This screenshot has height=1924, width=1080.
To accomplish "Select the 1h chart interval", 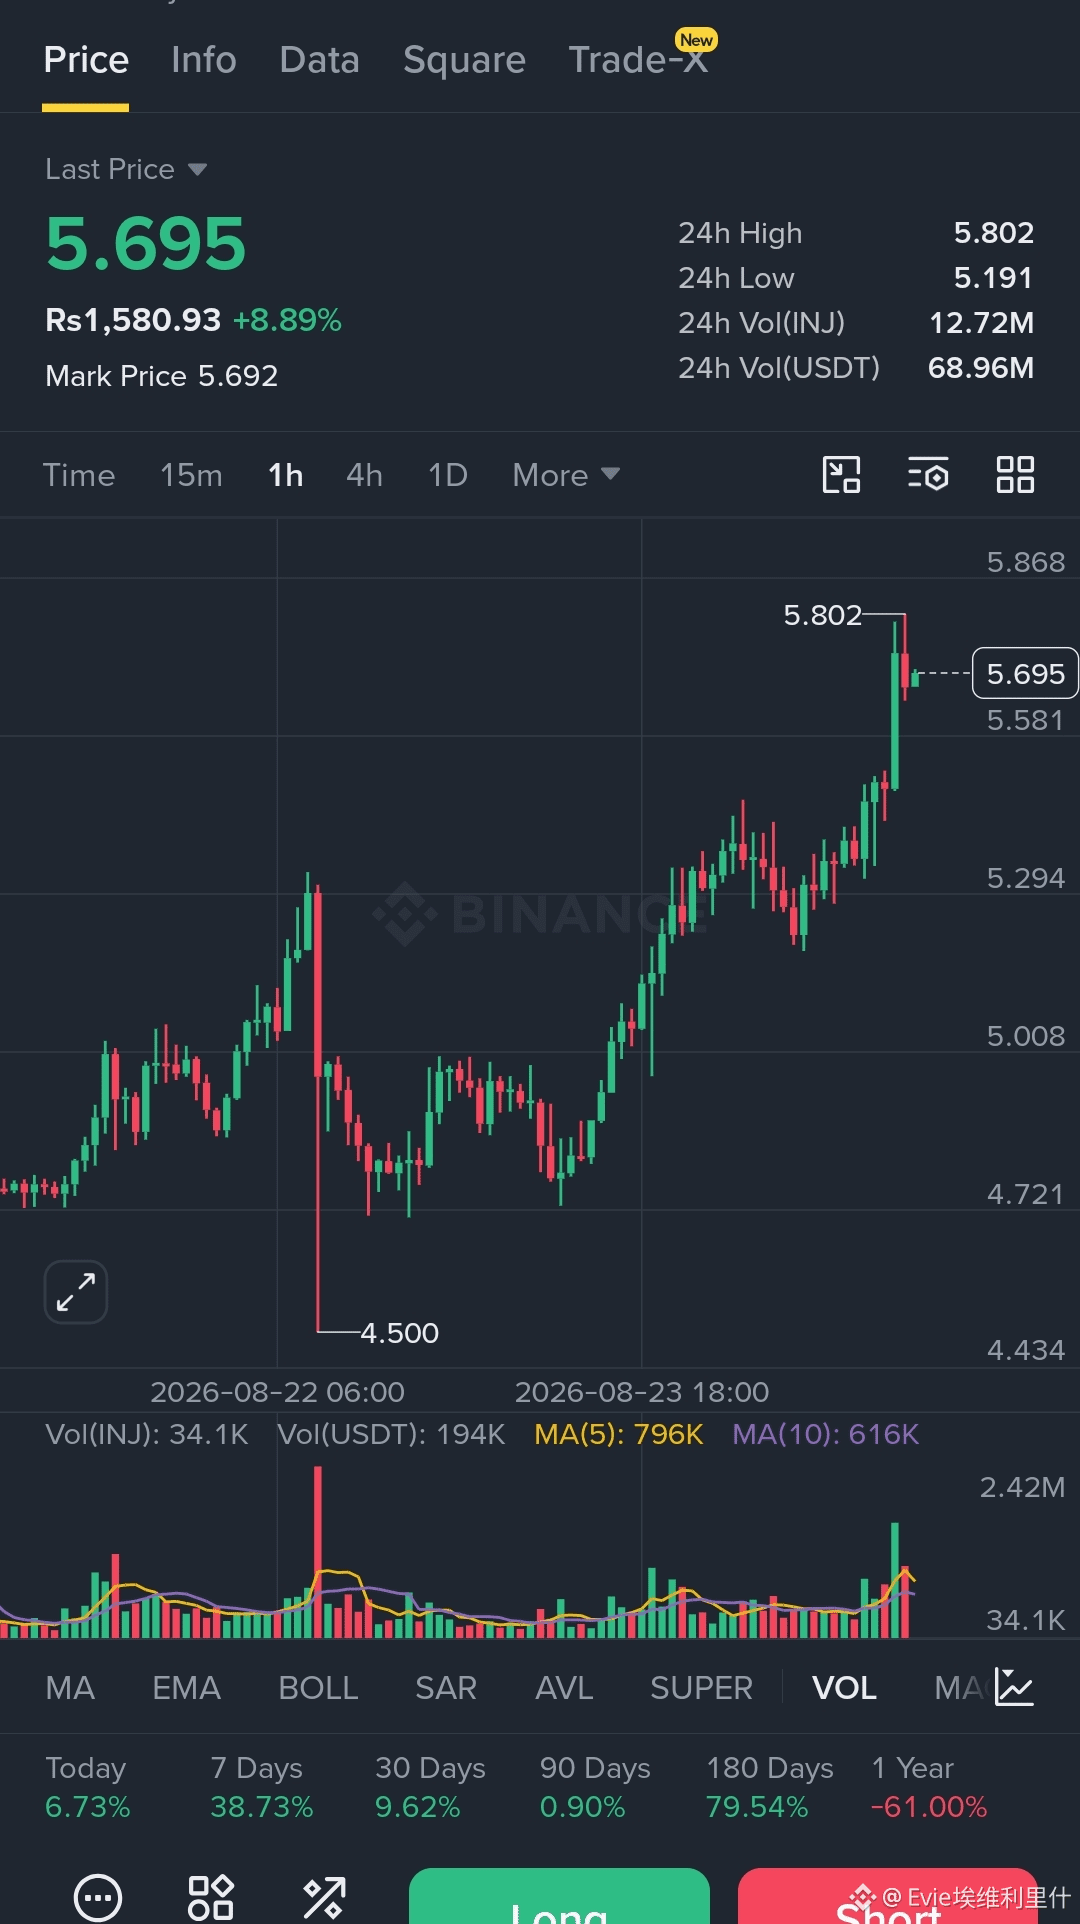I will coord(286,475).
